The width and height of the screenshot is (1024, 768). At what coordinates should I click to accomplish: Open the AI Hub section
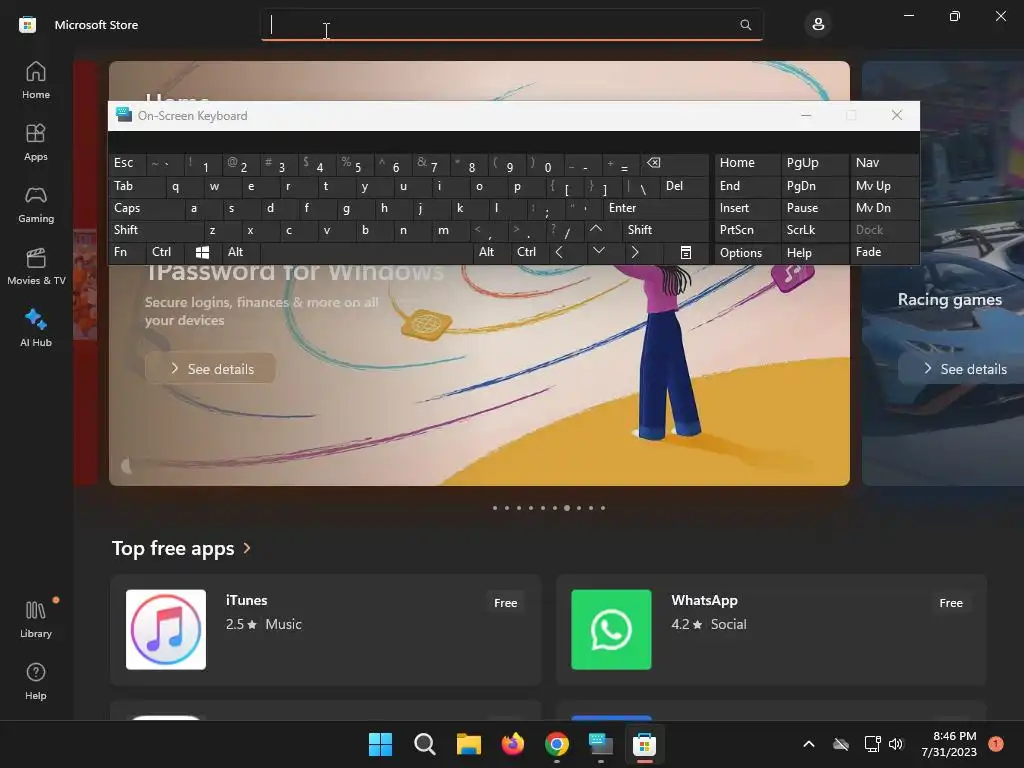pyautogui.click(x=36, y=328)
